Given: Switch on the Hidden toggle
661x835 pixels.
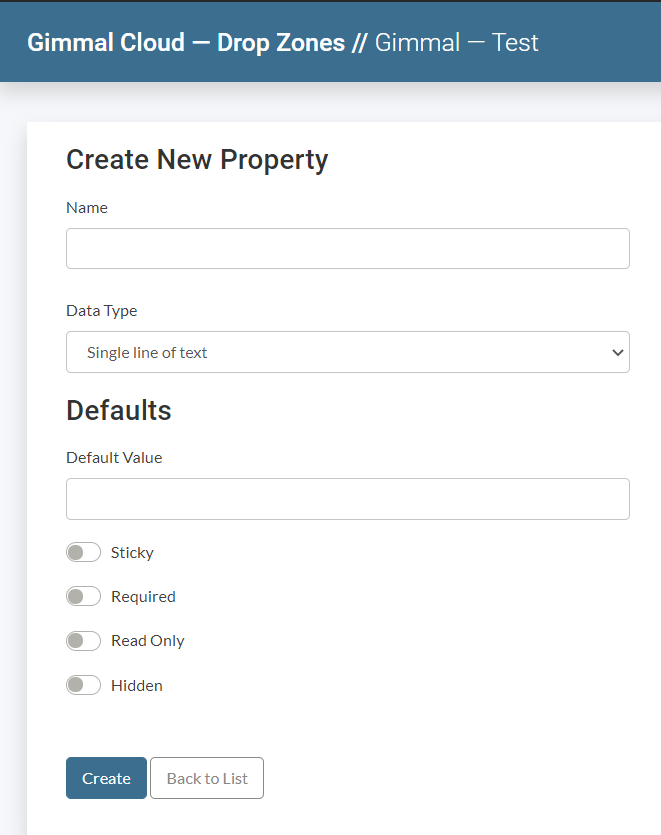Looking at the screenshot, I should point(84,685).
